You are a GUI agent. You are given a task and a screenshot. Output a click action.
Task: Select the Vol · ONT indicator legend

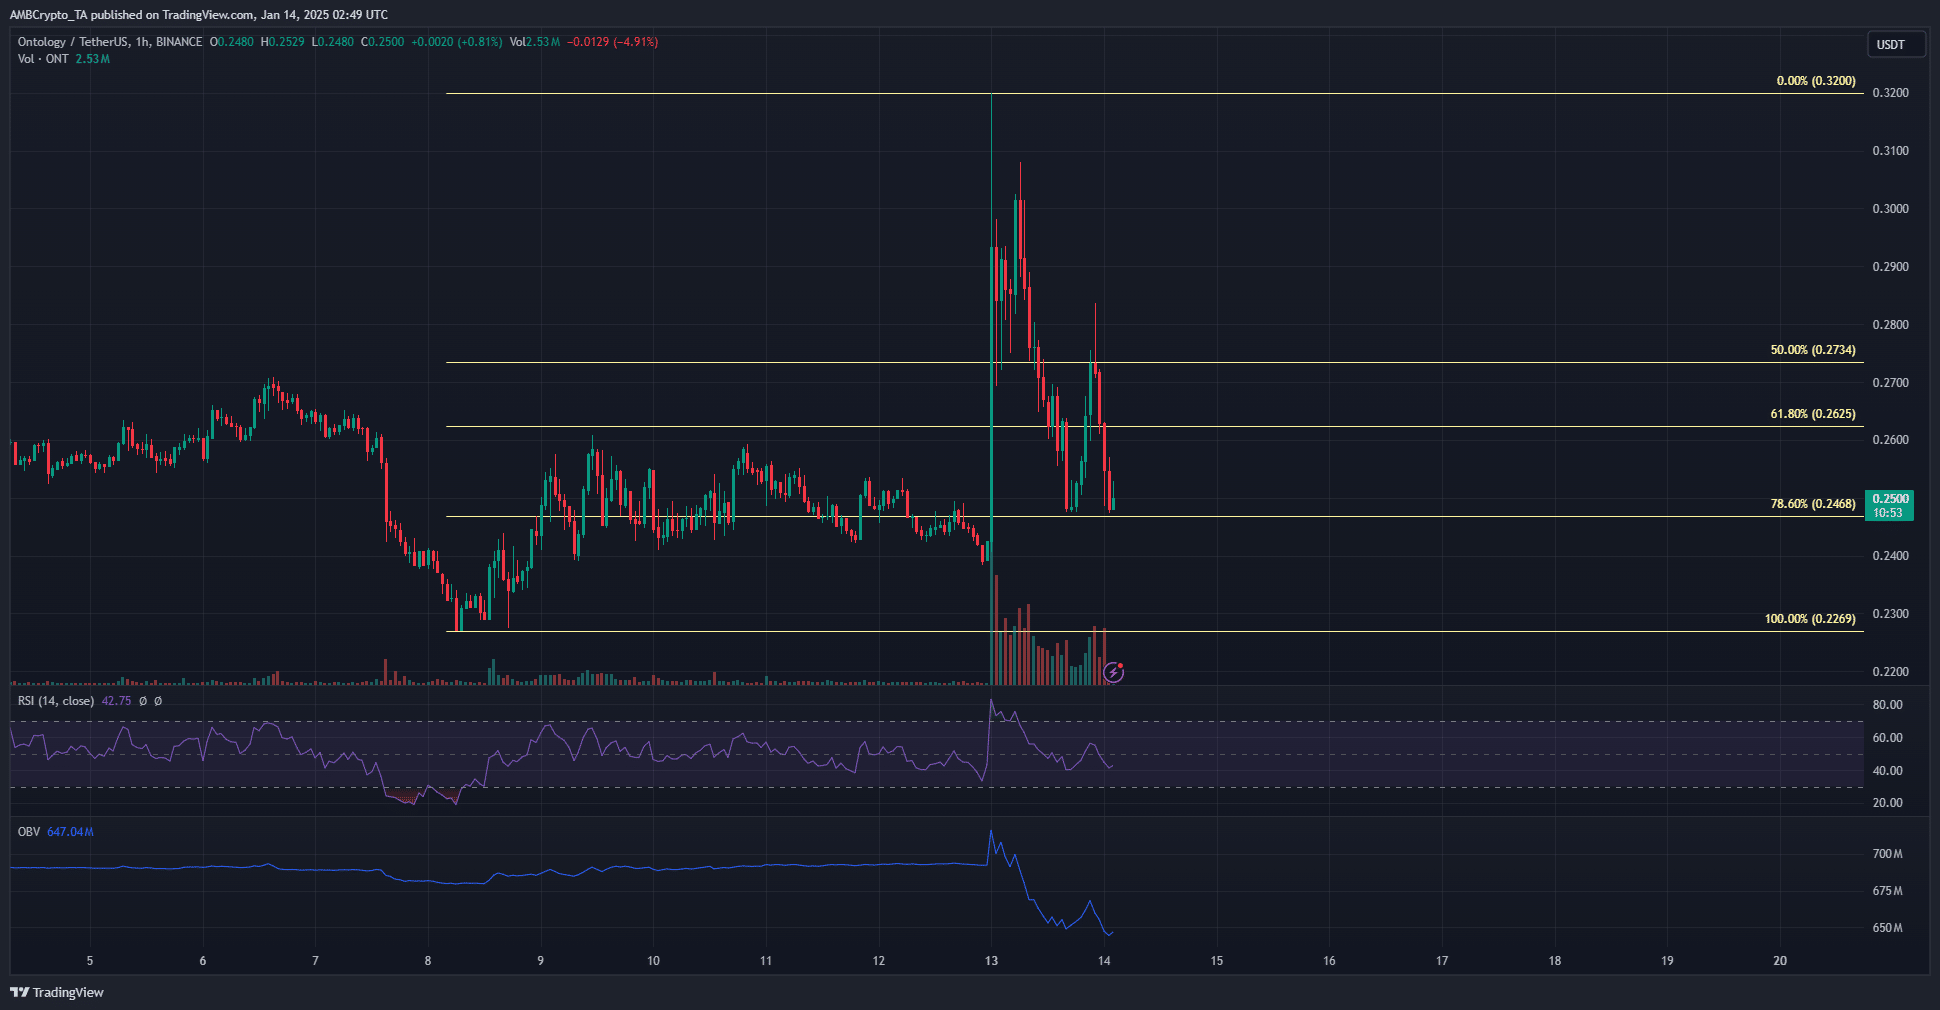[x=43, y=59]
